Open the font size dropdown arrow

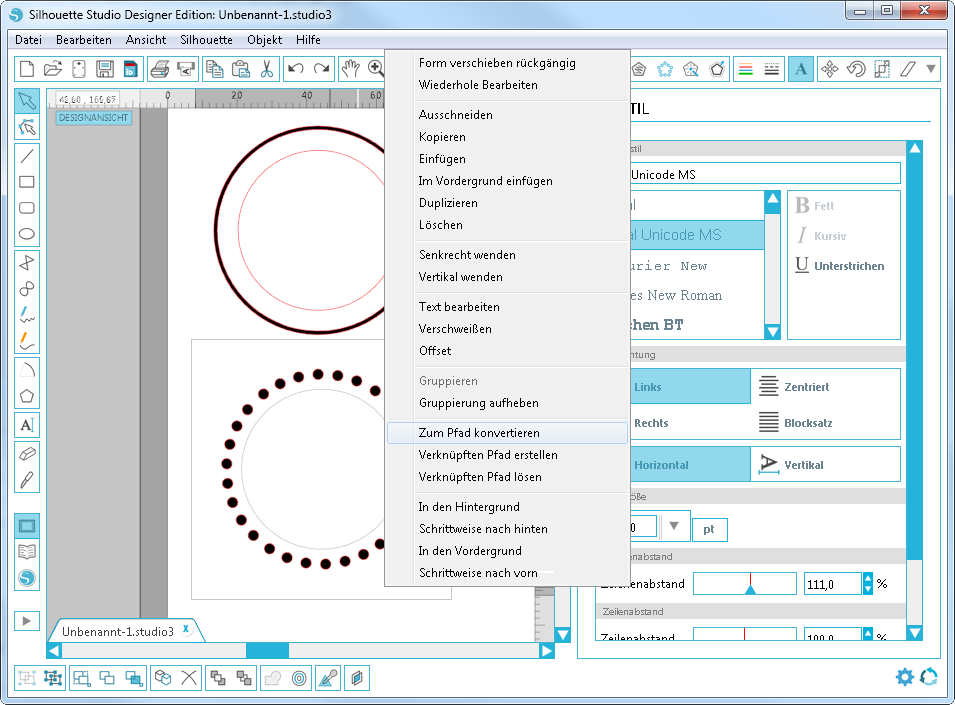674,527
